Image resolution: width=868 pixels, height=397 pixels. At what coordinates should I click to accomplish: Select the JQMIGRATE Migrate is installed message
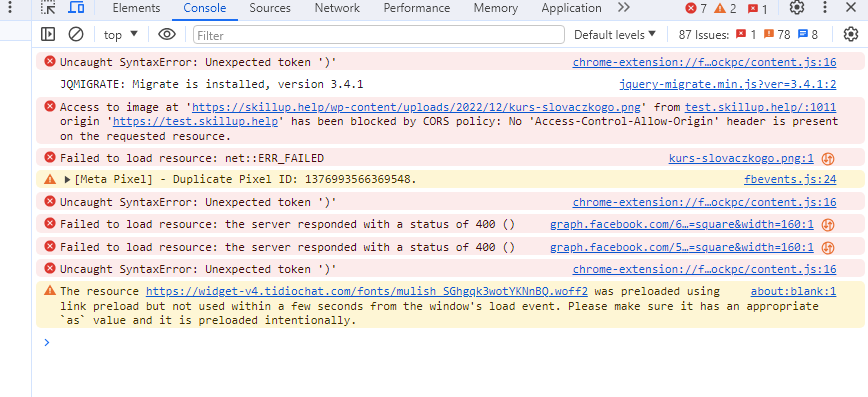(211, 85)
